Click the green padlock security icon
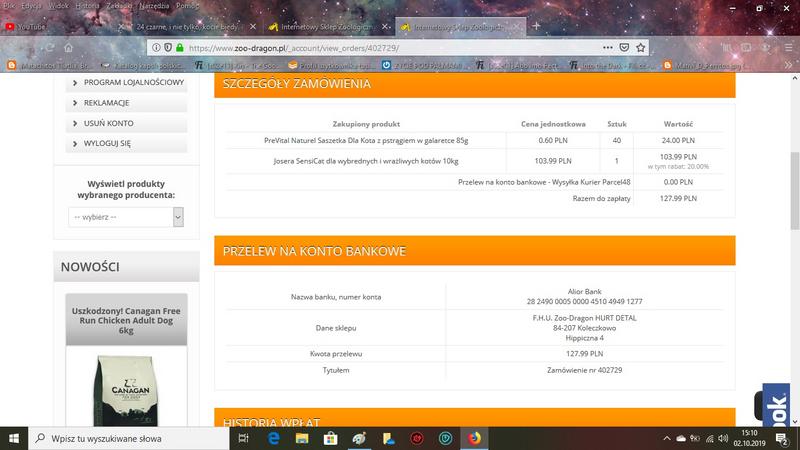 (180, 47)
